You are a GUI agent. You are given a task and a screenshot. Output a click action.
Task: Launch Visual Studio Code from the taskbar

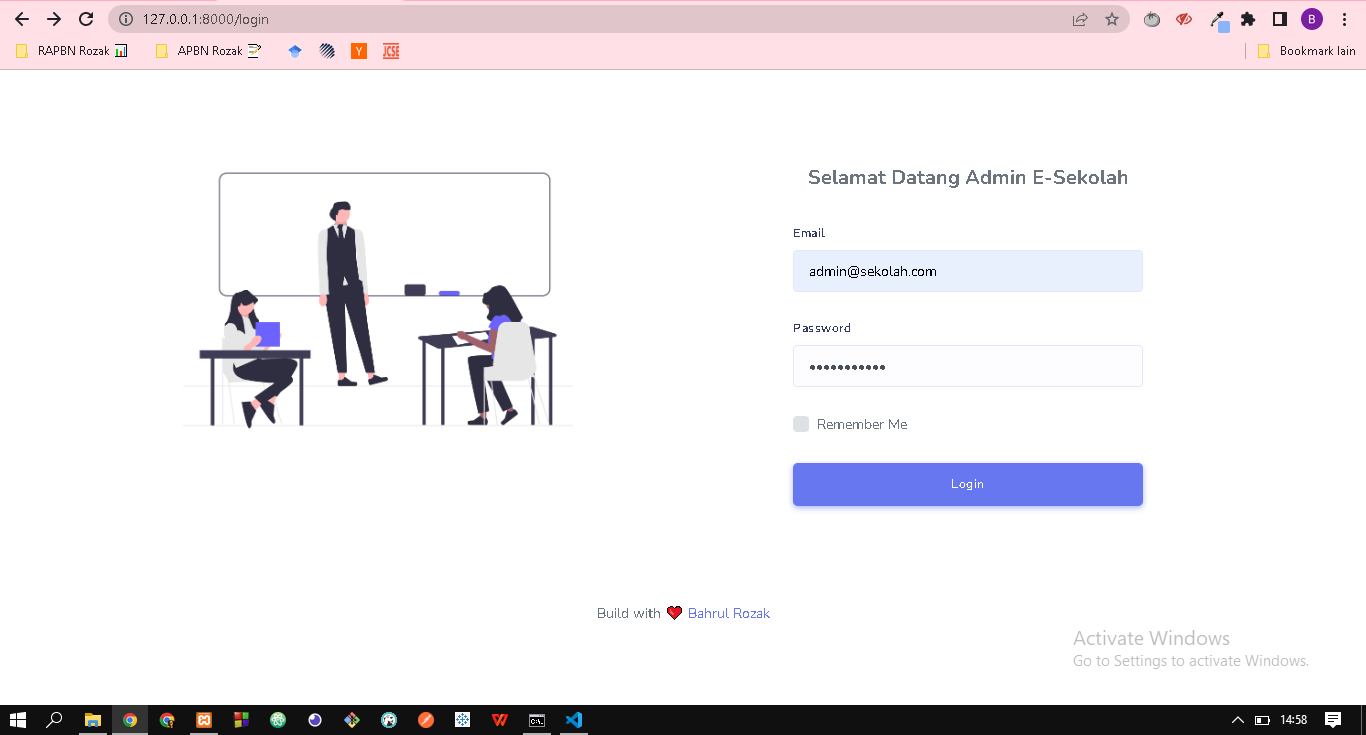pyautogui.click(x=573, y=720)
